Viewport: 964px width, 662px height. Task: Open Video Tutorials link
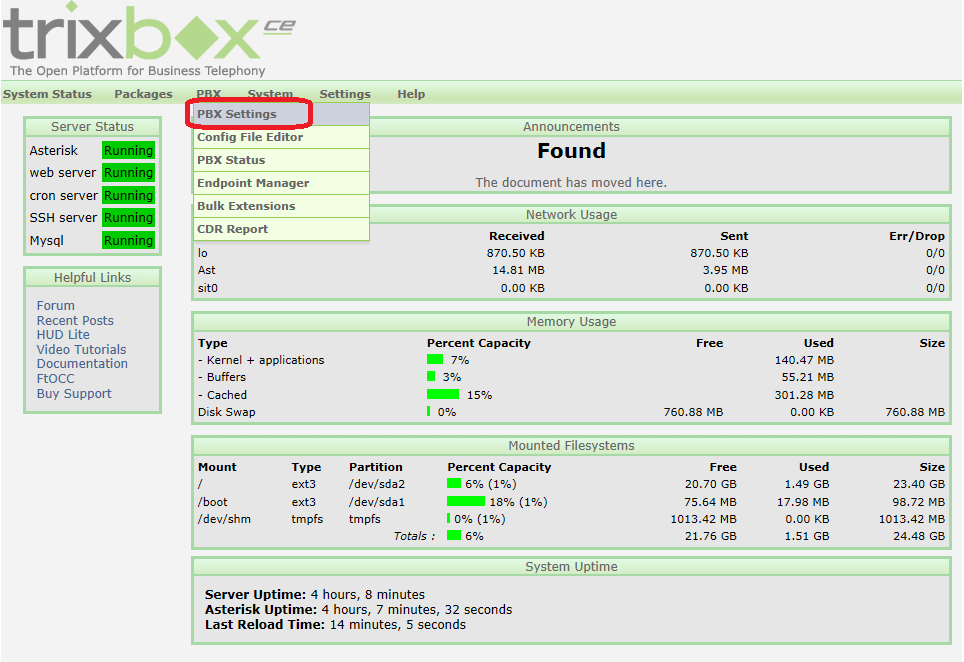click(81, 350)
